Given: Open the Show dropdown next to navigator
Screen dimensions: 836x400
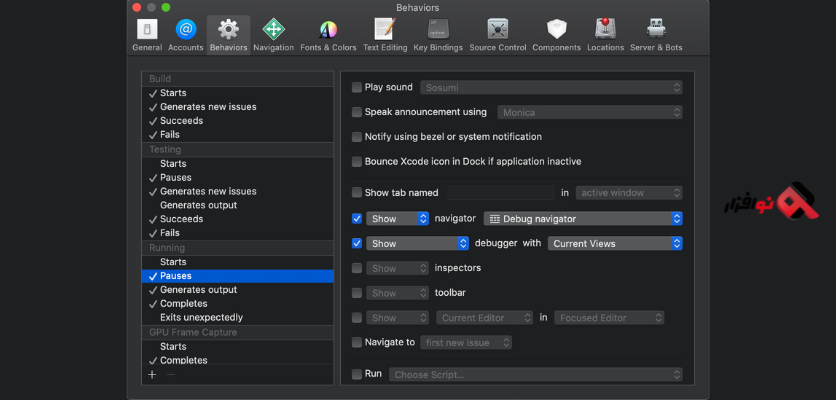Looking at the screenshot, I should (397, 219).
